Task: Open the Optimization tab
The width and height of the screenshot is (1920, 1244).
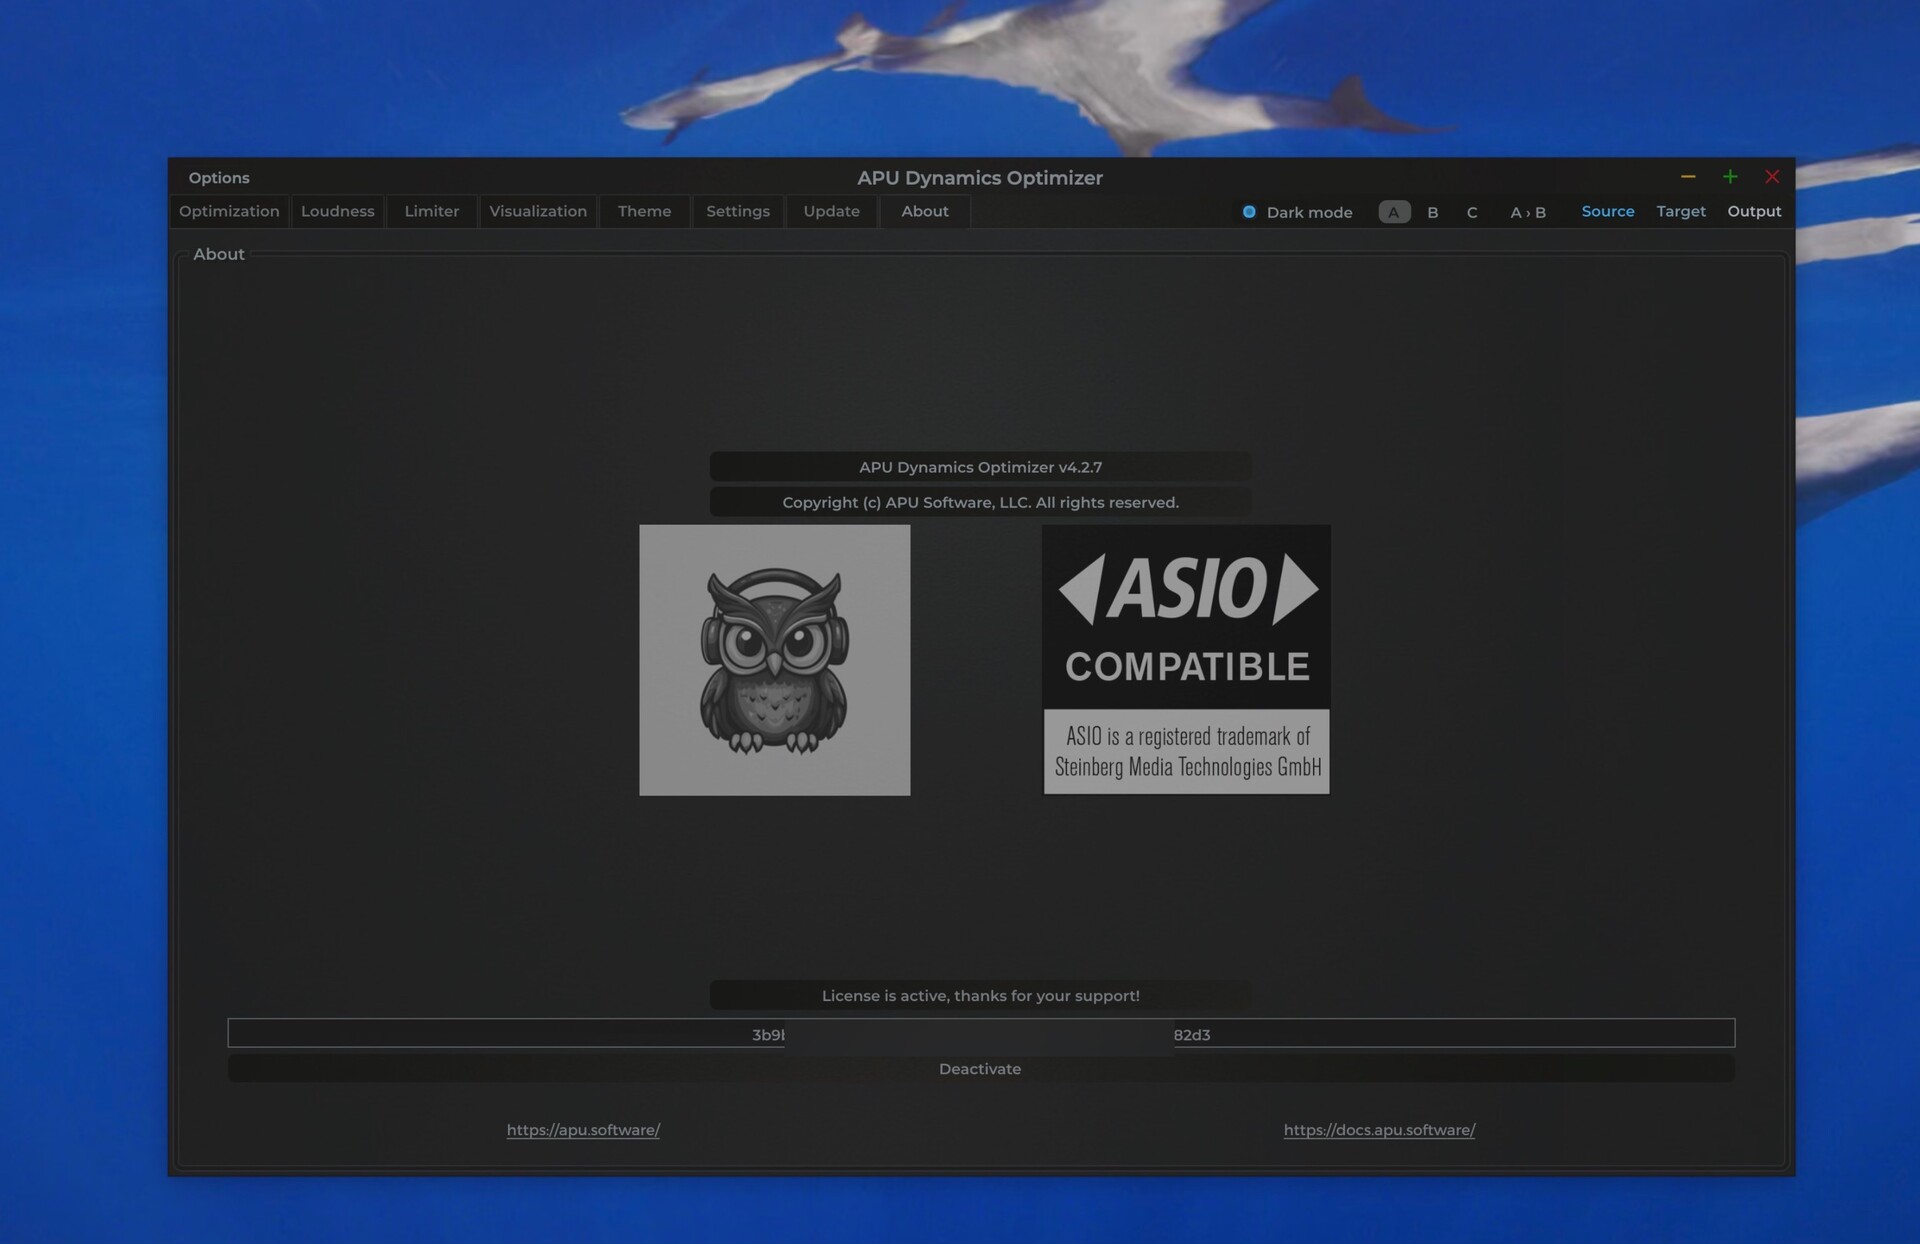Action: pos(229,211)
